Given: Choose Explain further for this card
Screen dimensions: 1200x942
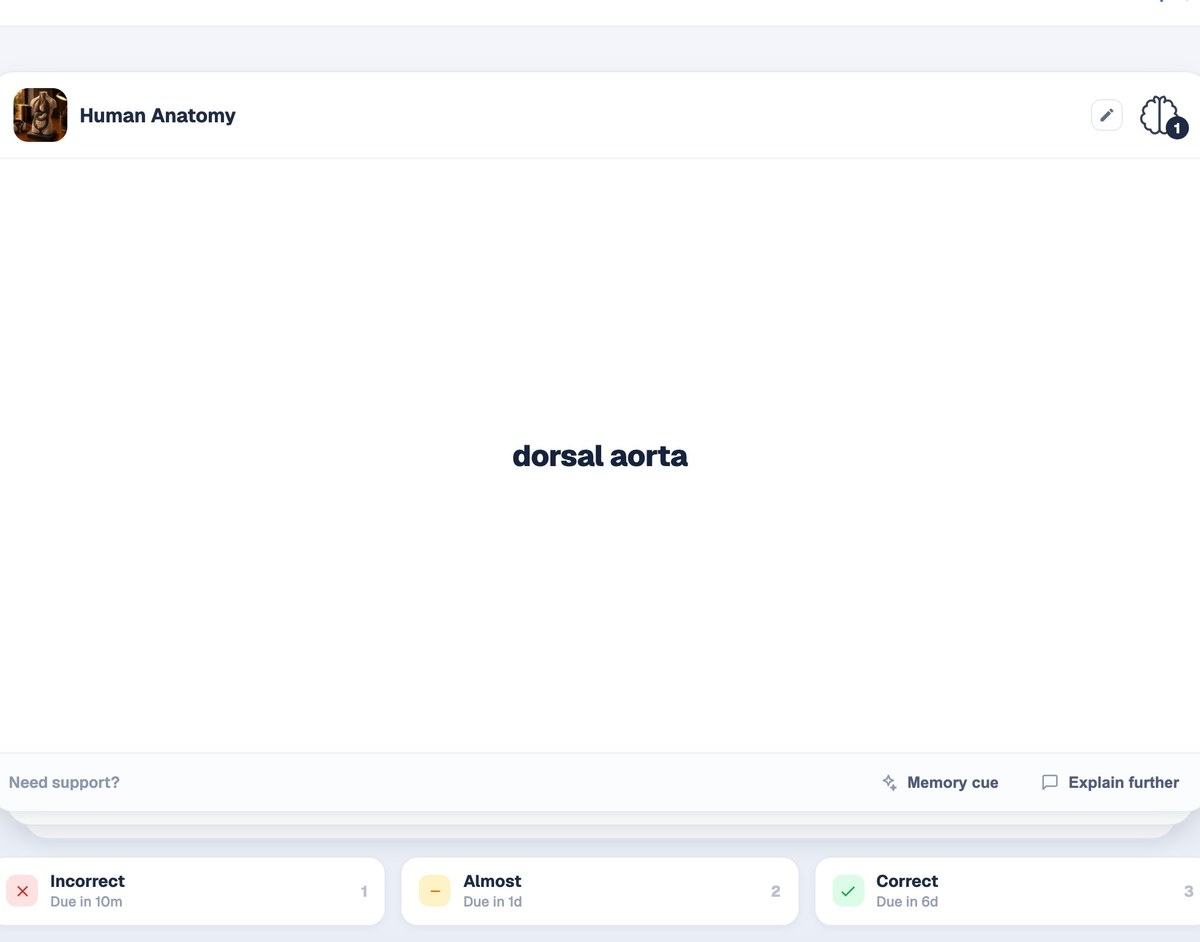Looking at the screenshot, I should pyautogui.click(x=1110, y=782).
